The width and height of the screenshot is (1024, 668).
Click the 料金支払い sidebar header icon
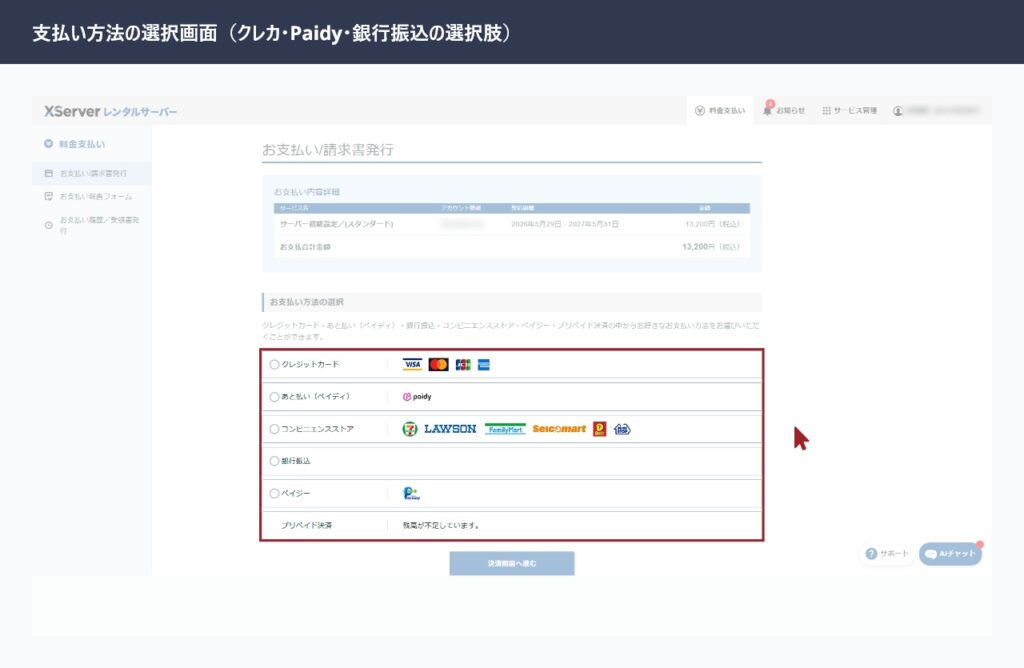click(x=48, y=144)
